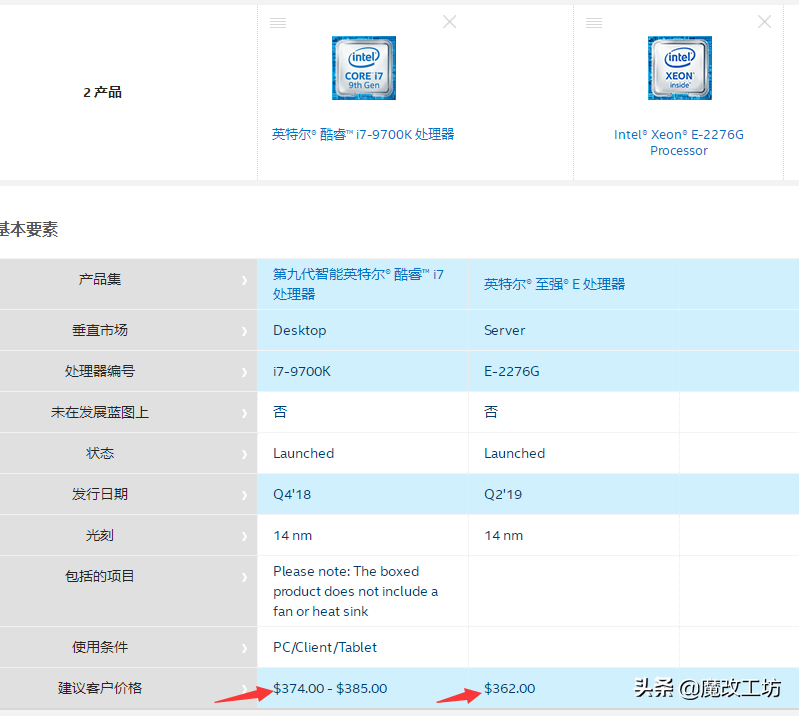This screenshot has width=799, height=716.
Task: Click the 垂直市场 row label
Action: click(x=100, y=330)
